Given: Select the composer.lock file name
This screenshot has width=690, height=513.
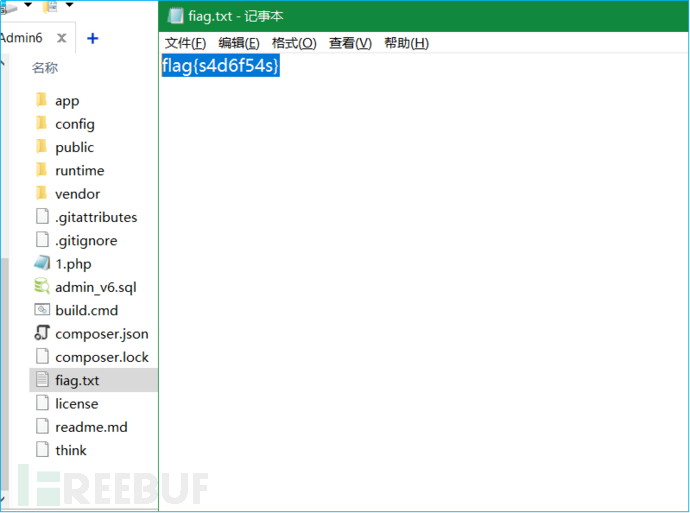Looking at the screenshot, I should pyautogui.click(x=102, y=357).
